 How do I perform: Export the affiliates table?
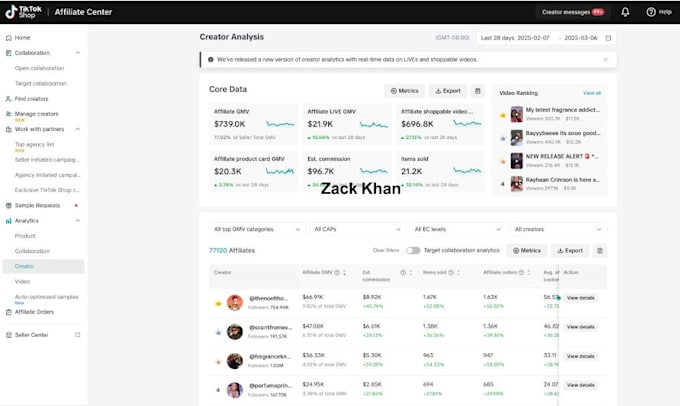[x=570, y=251]
